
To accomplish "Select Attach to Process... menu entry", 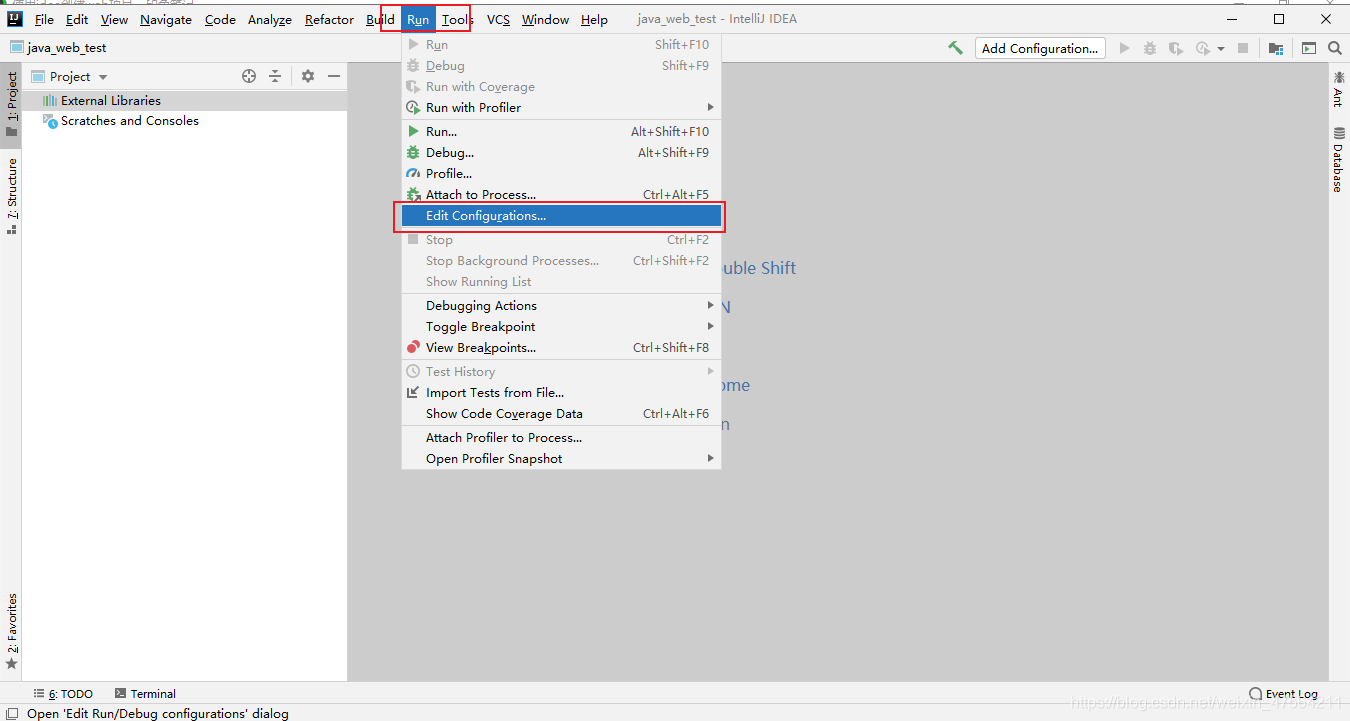I will [561, 195].
